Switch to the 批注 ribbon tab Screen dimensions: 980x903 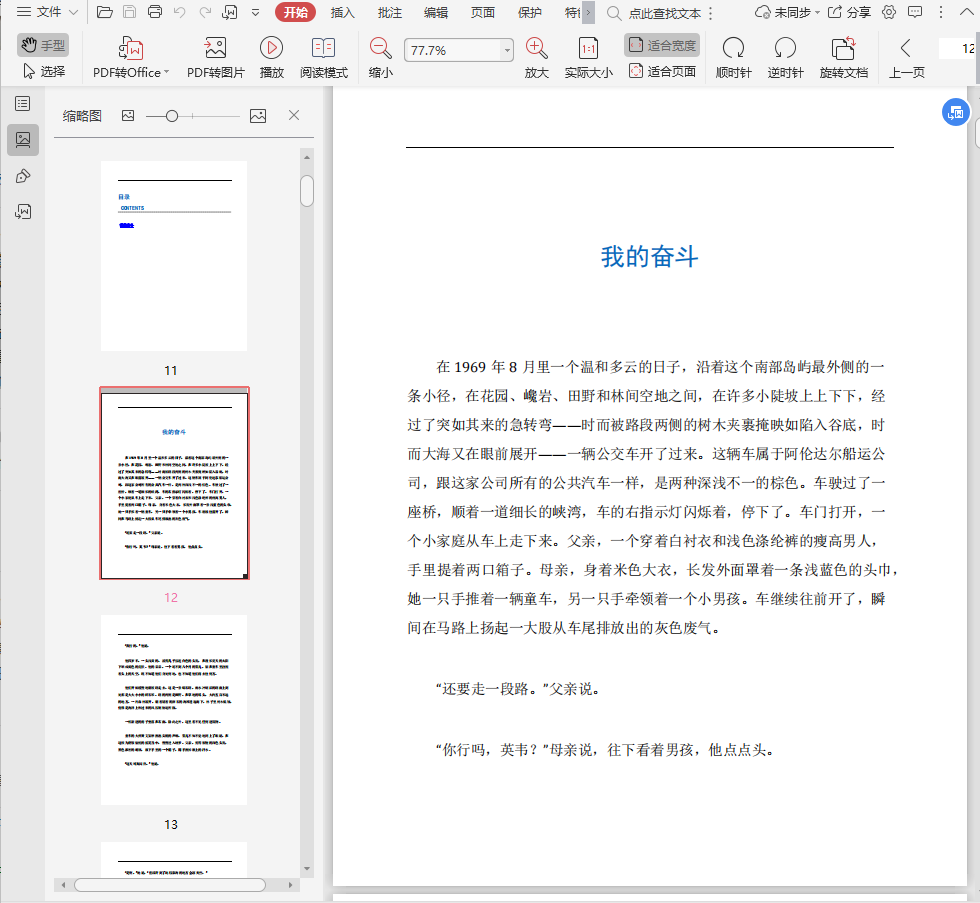[x=390, y=12]
